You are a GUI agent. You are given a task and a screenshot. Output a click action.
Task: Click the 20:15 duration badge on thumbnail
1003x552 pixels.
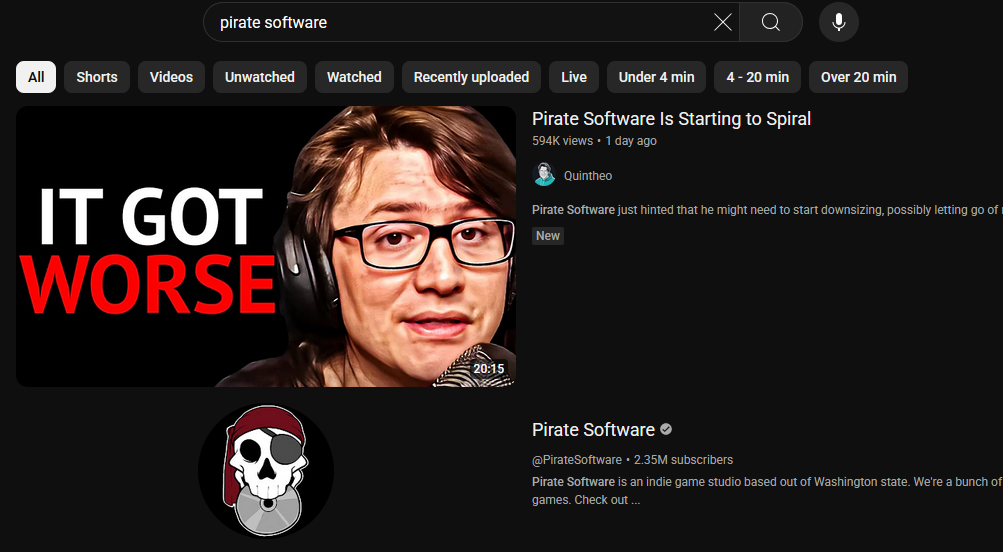489,368
